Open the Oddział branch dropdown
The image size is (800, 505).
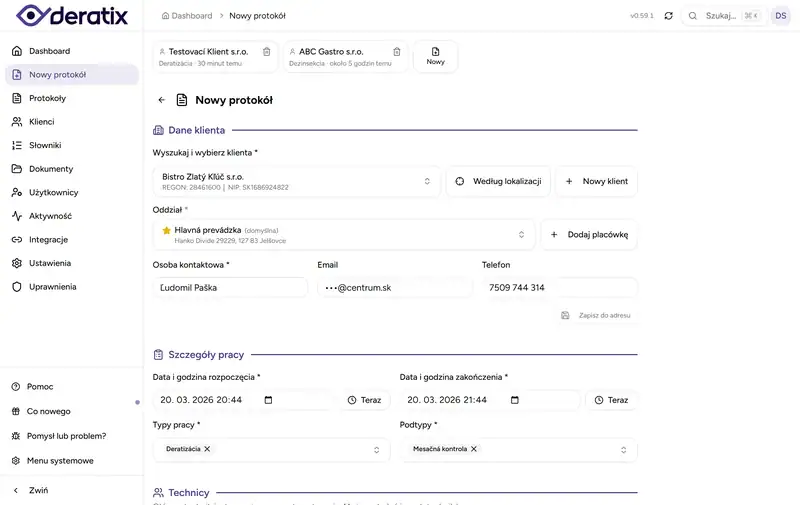(521, 235)
